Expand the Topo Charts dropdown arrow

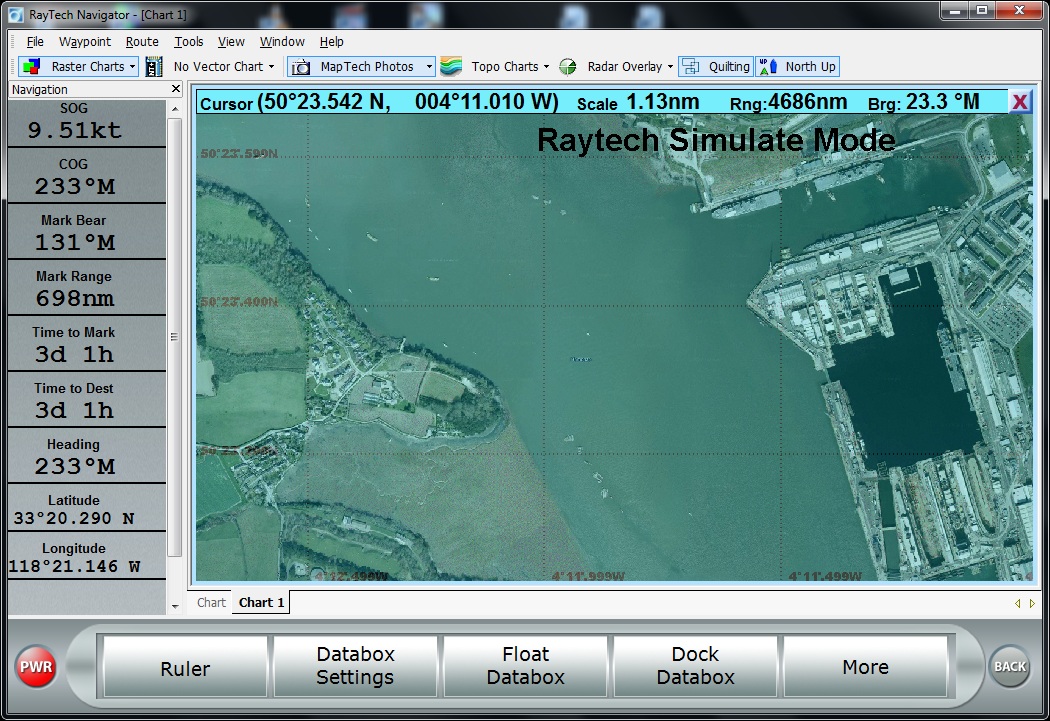click(546, 66)
